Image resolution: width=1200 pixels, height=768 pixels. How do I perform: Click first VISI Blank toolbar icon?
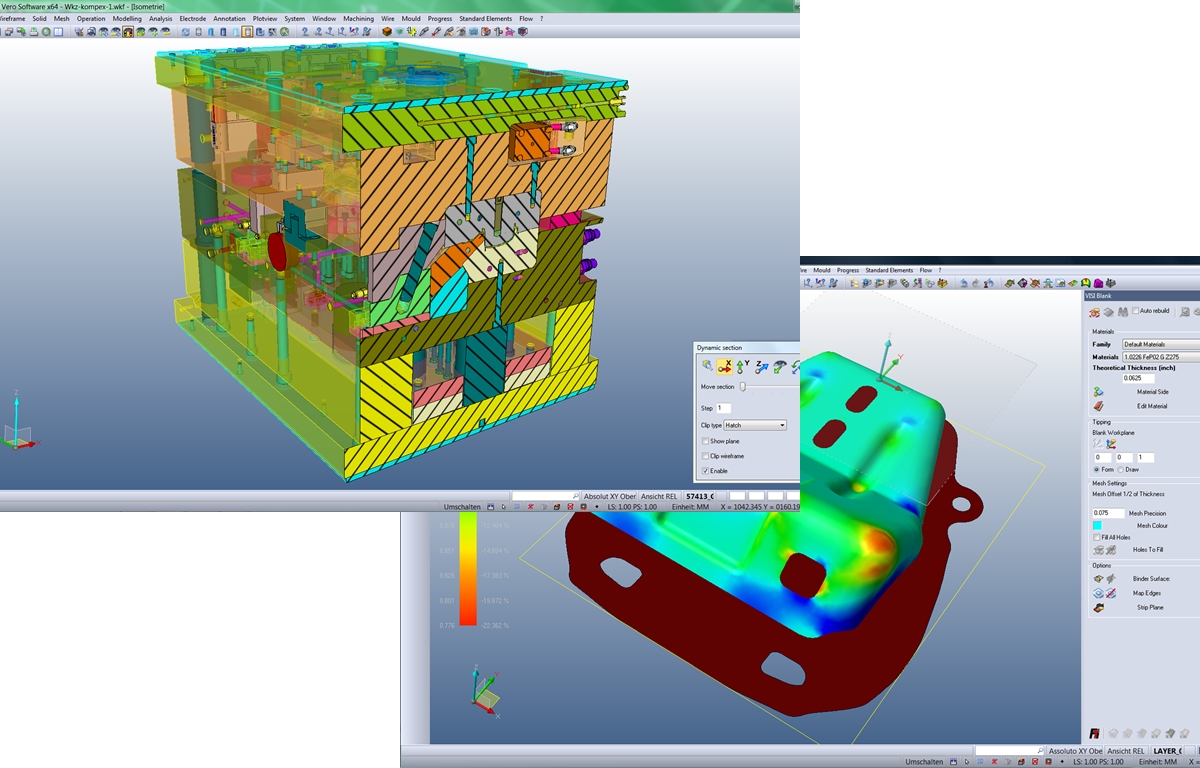click(x=1095, y=312)
